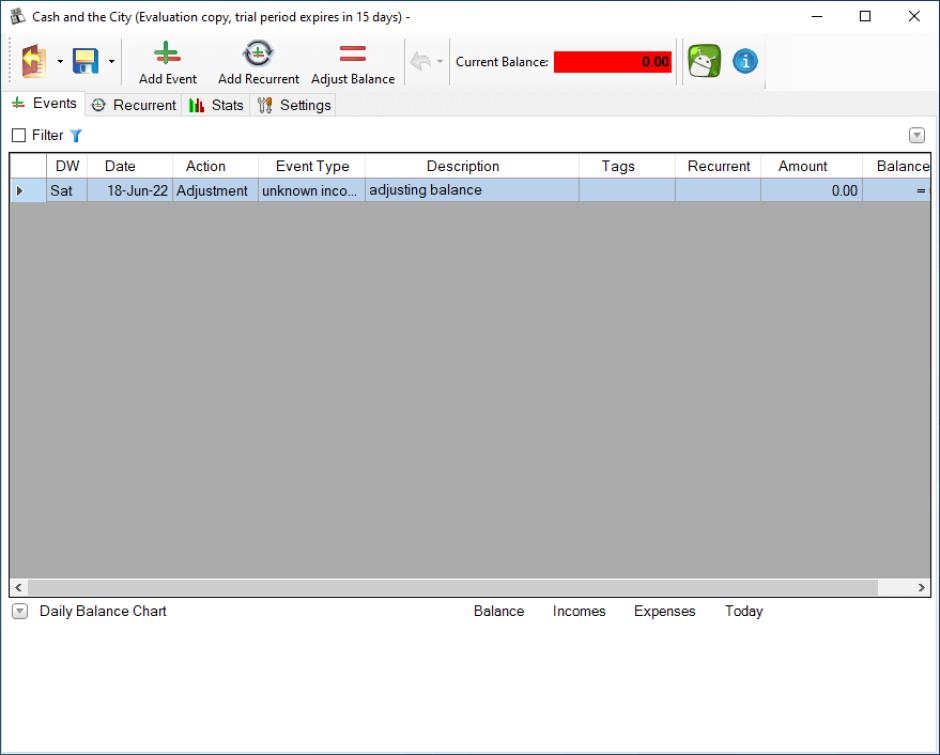Click the Today chart legend label
This screenshot has height=755, width=940.
pos(744,611)
